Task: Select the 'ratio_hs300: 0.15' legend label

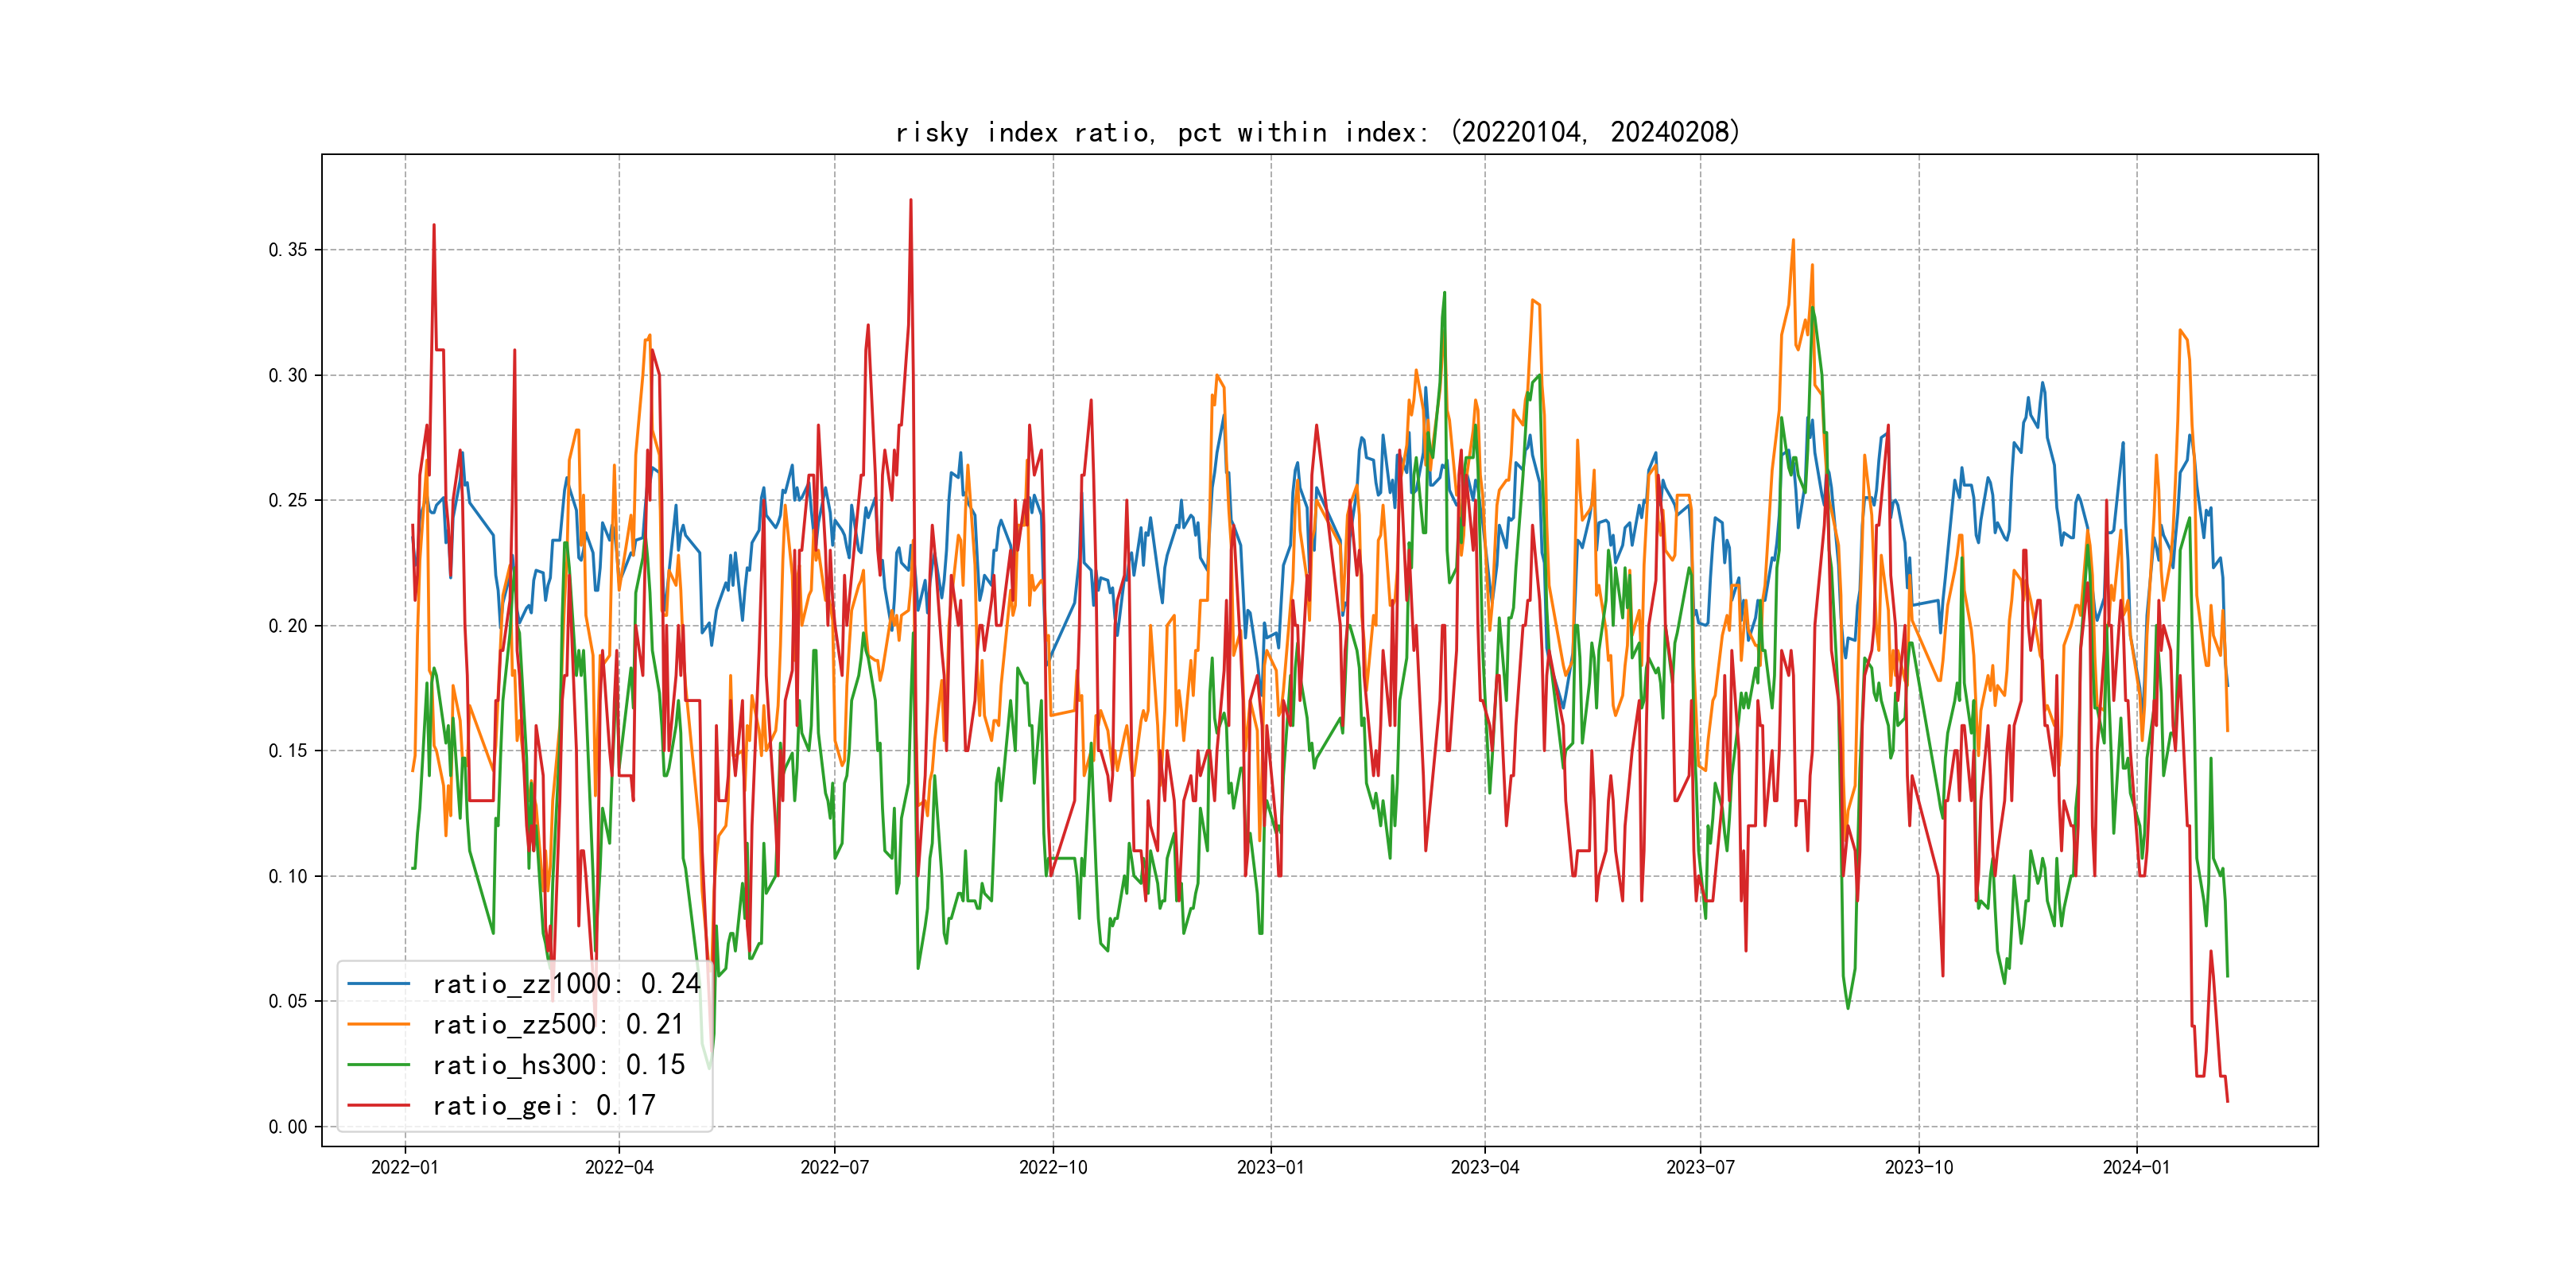Action: [x=559, y=1065]
